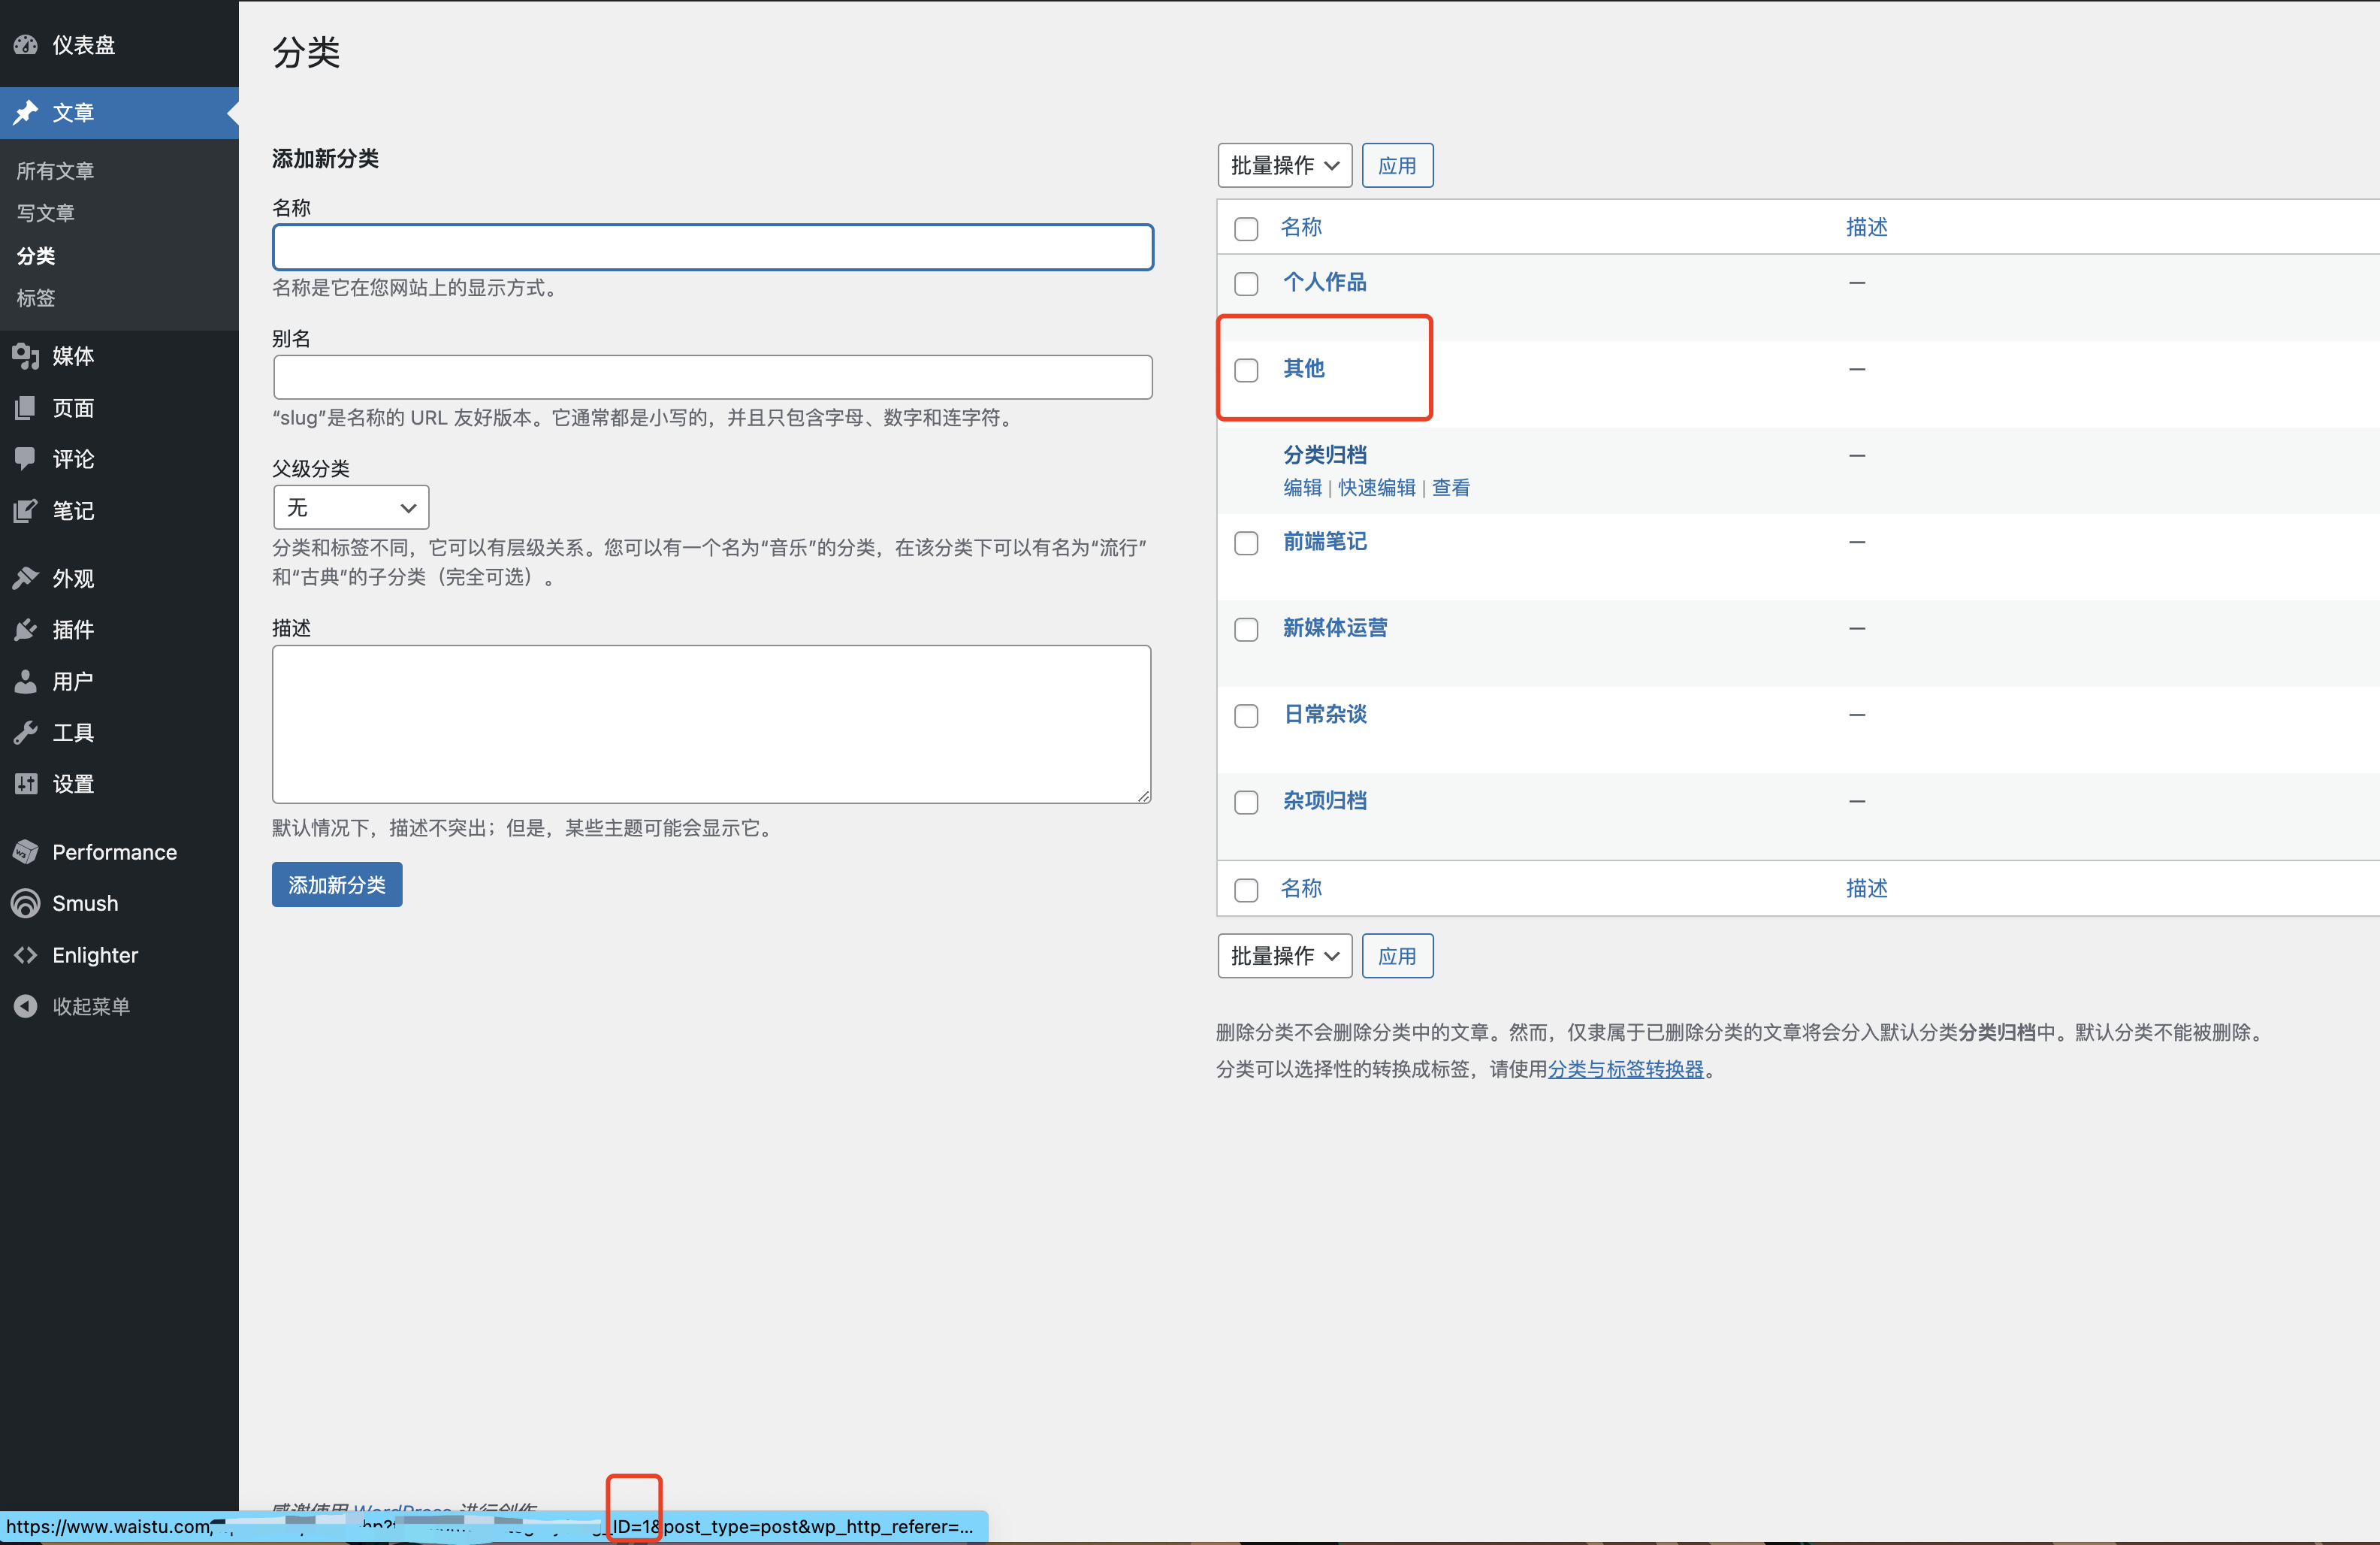Go to 所有文章 in sidebar
The height and width of the screenshot is (1545, 2380).
click(x=55, y=170)
